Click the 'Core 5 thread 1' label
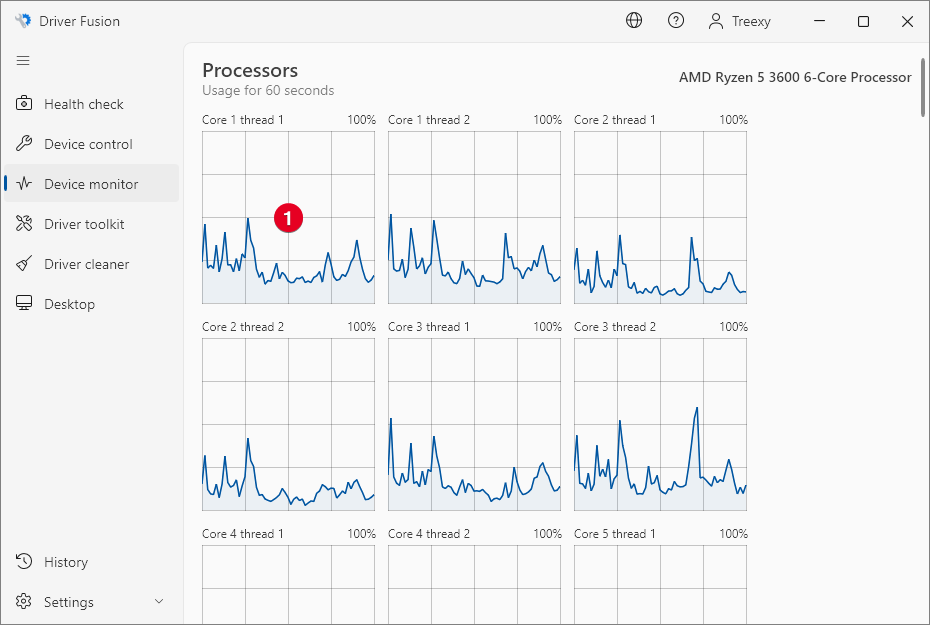Viewport: 930px width, 625px height. point(614,534)
